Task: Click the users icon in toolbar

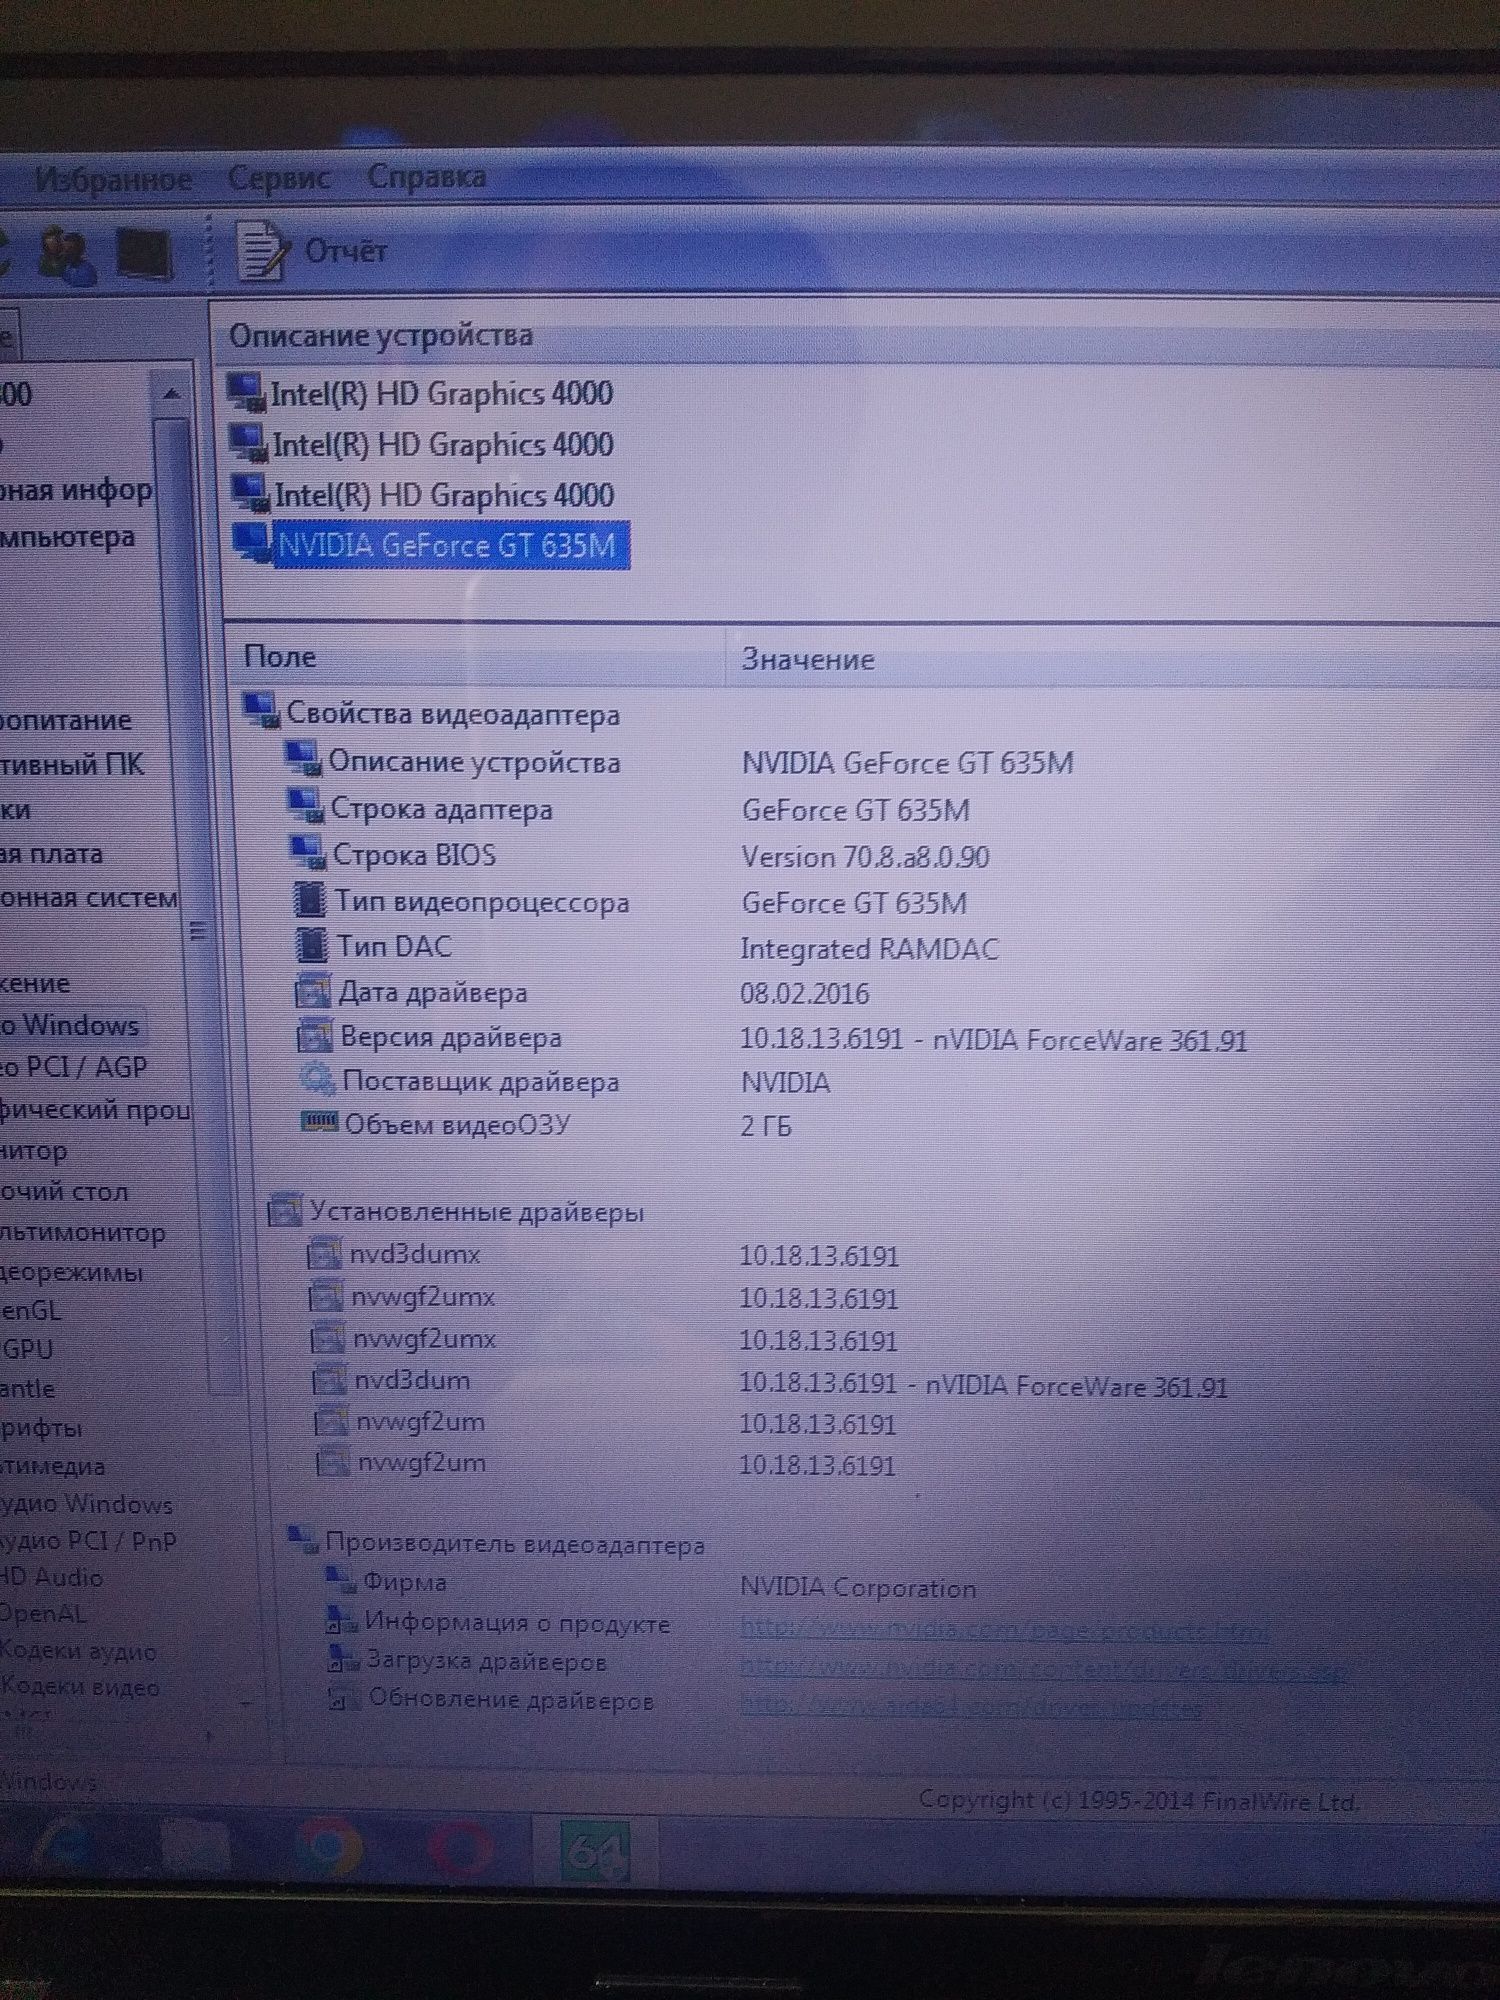Action: click(x=68, y=254)
